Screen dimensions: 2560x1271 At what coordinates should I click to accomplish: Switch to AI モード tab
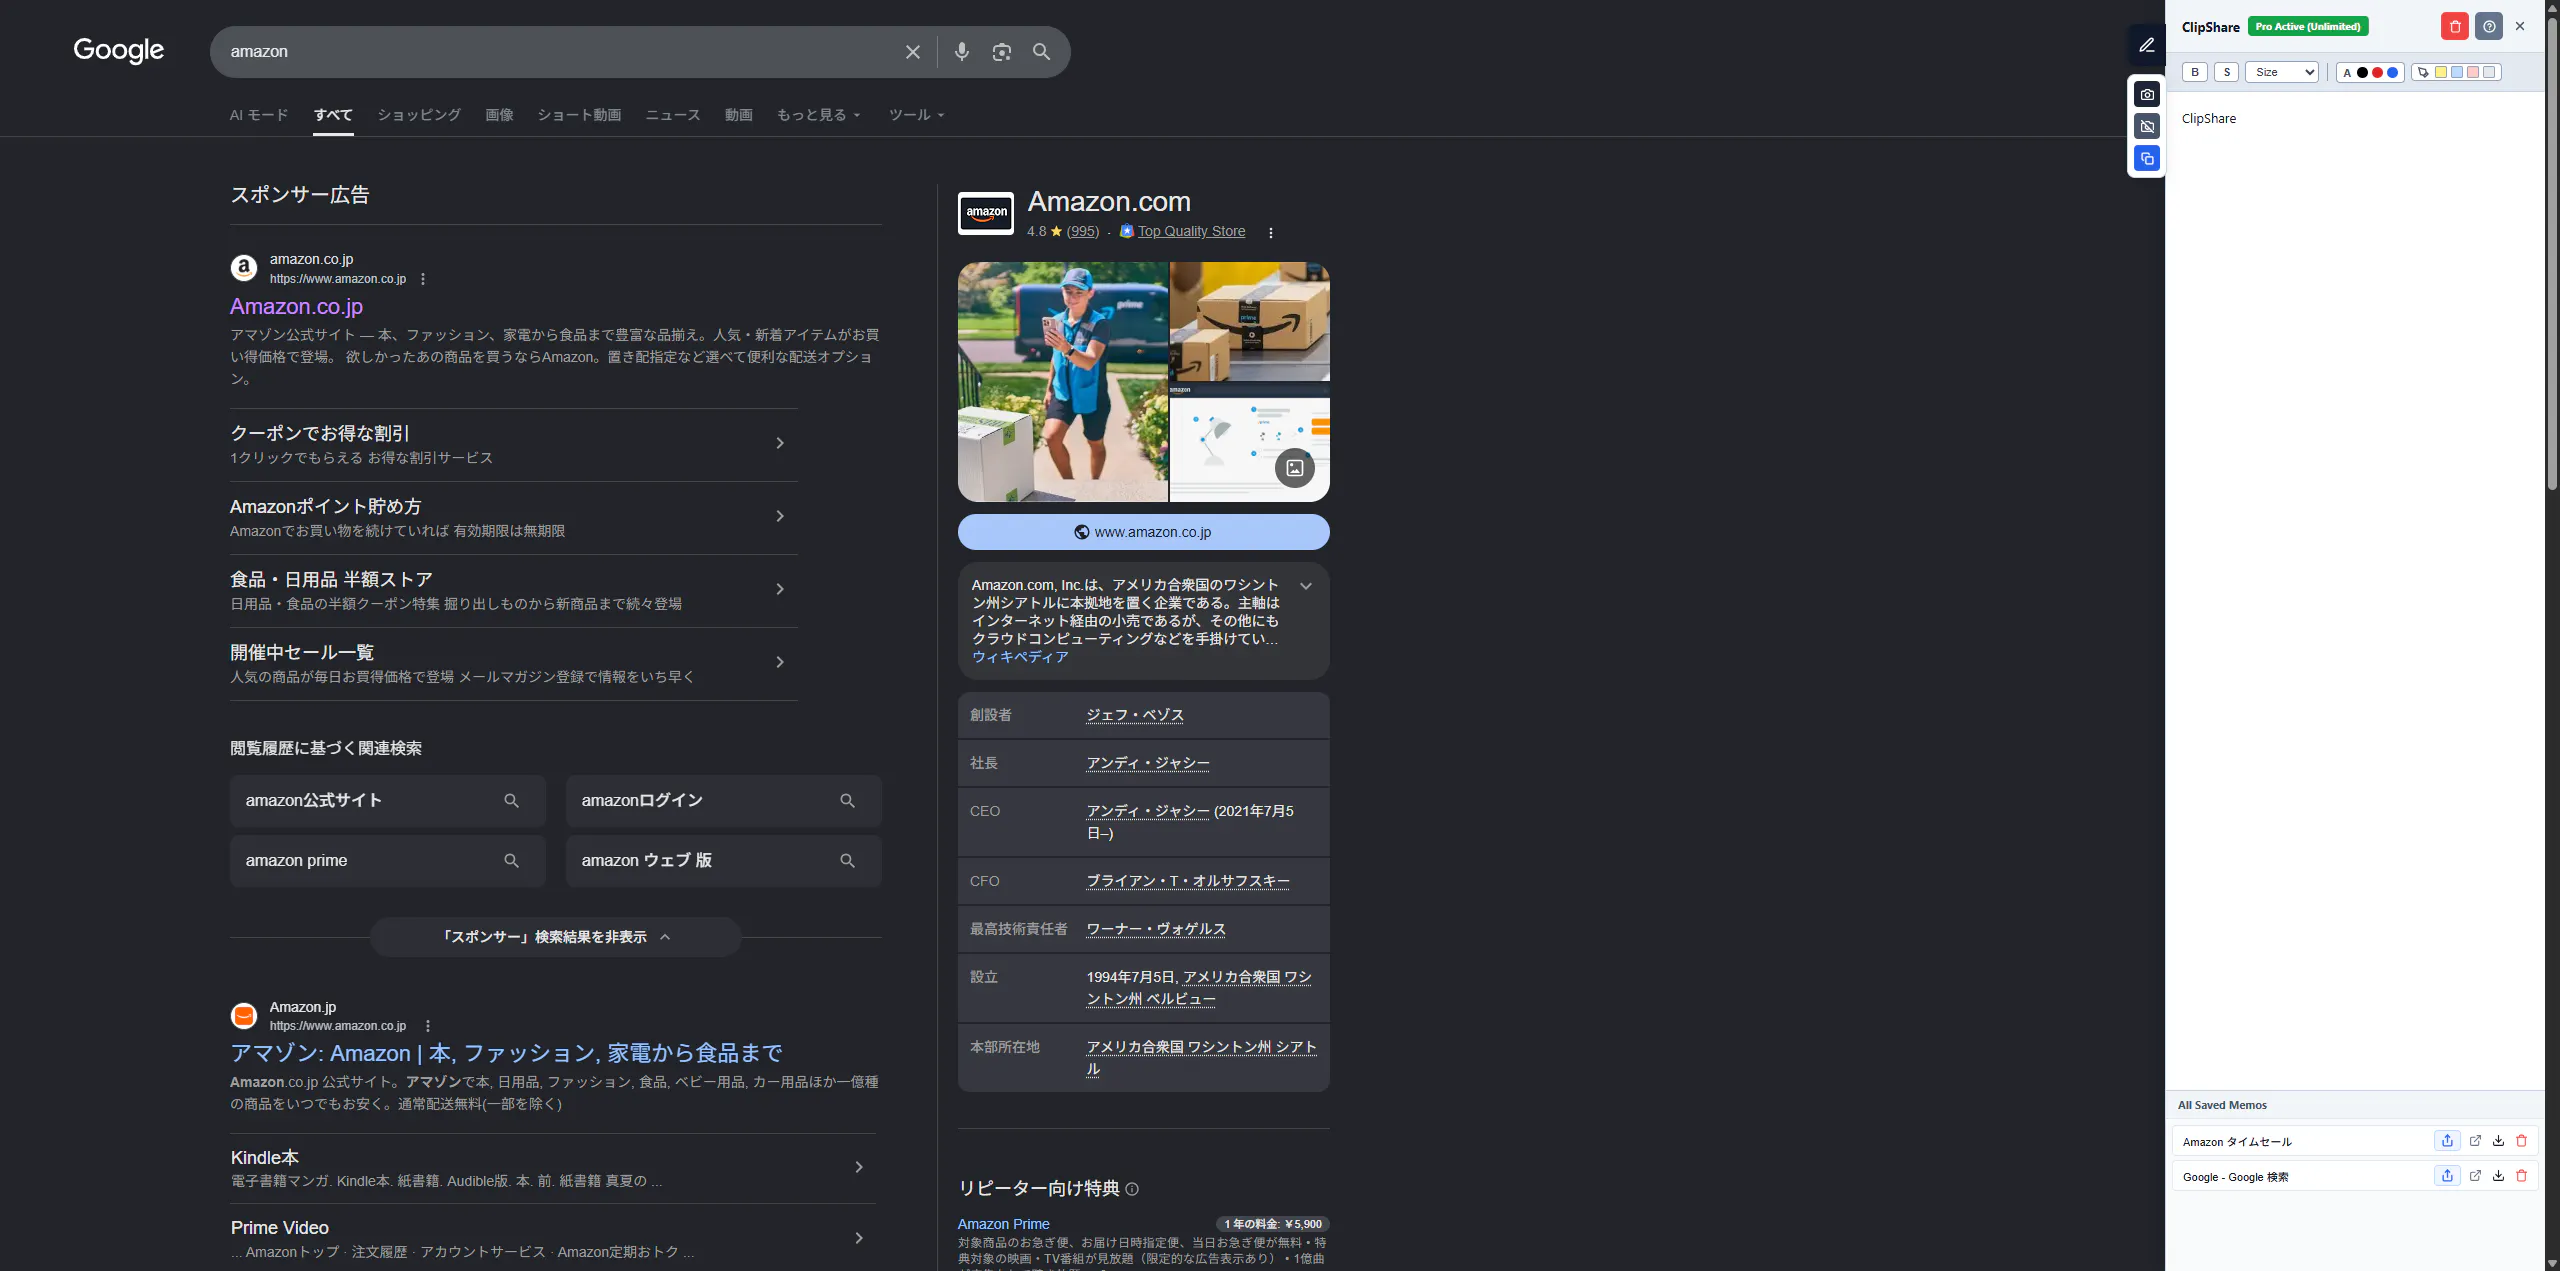click(x=259, y=115)
